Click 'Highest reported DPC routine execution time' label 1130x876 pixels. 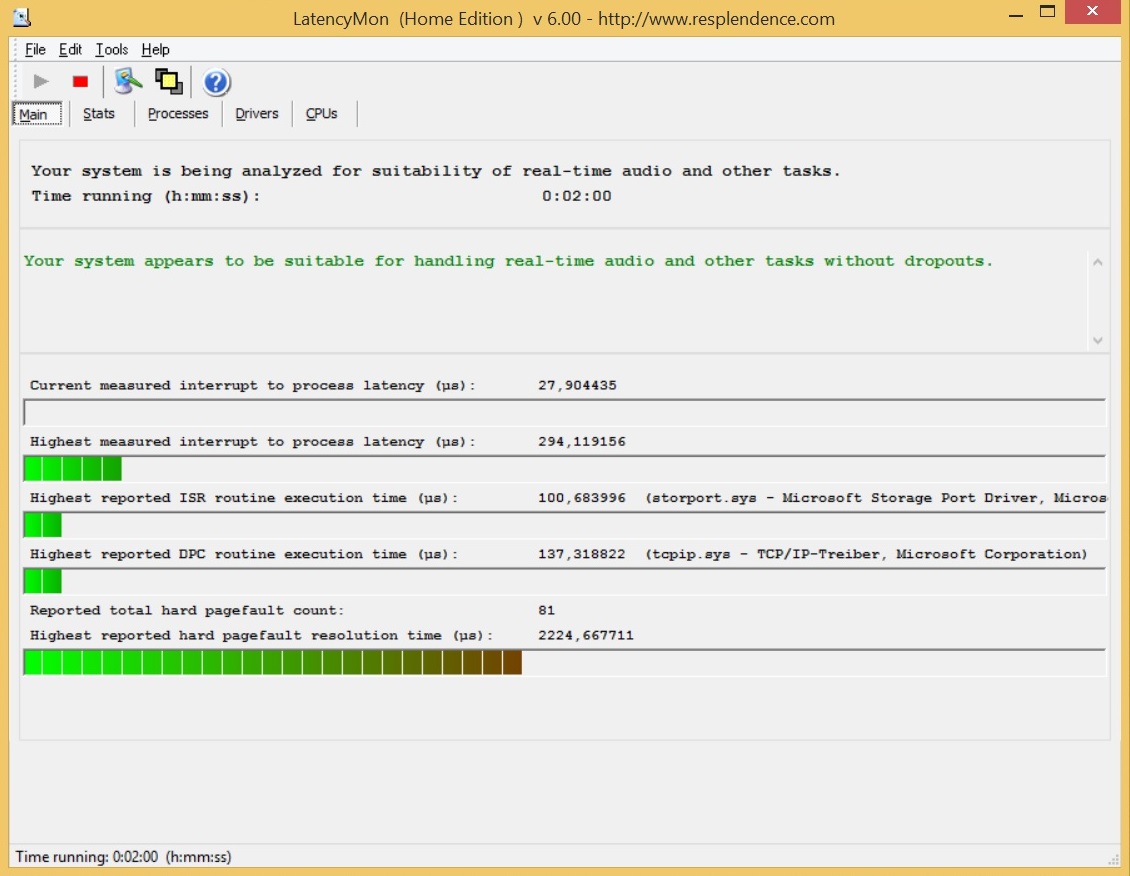coord(244,554)
